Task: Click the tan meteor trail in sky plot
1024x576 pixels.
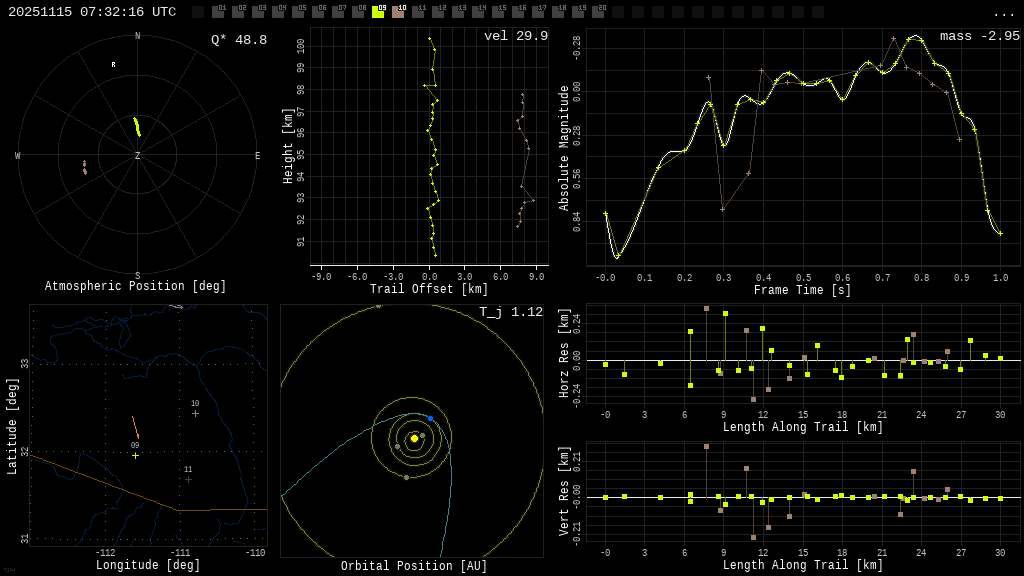Action: point(84,167)
